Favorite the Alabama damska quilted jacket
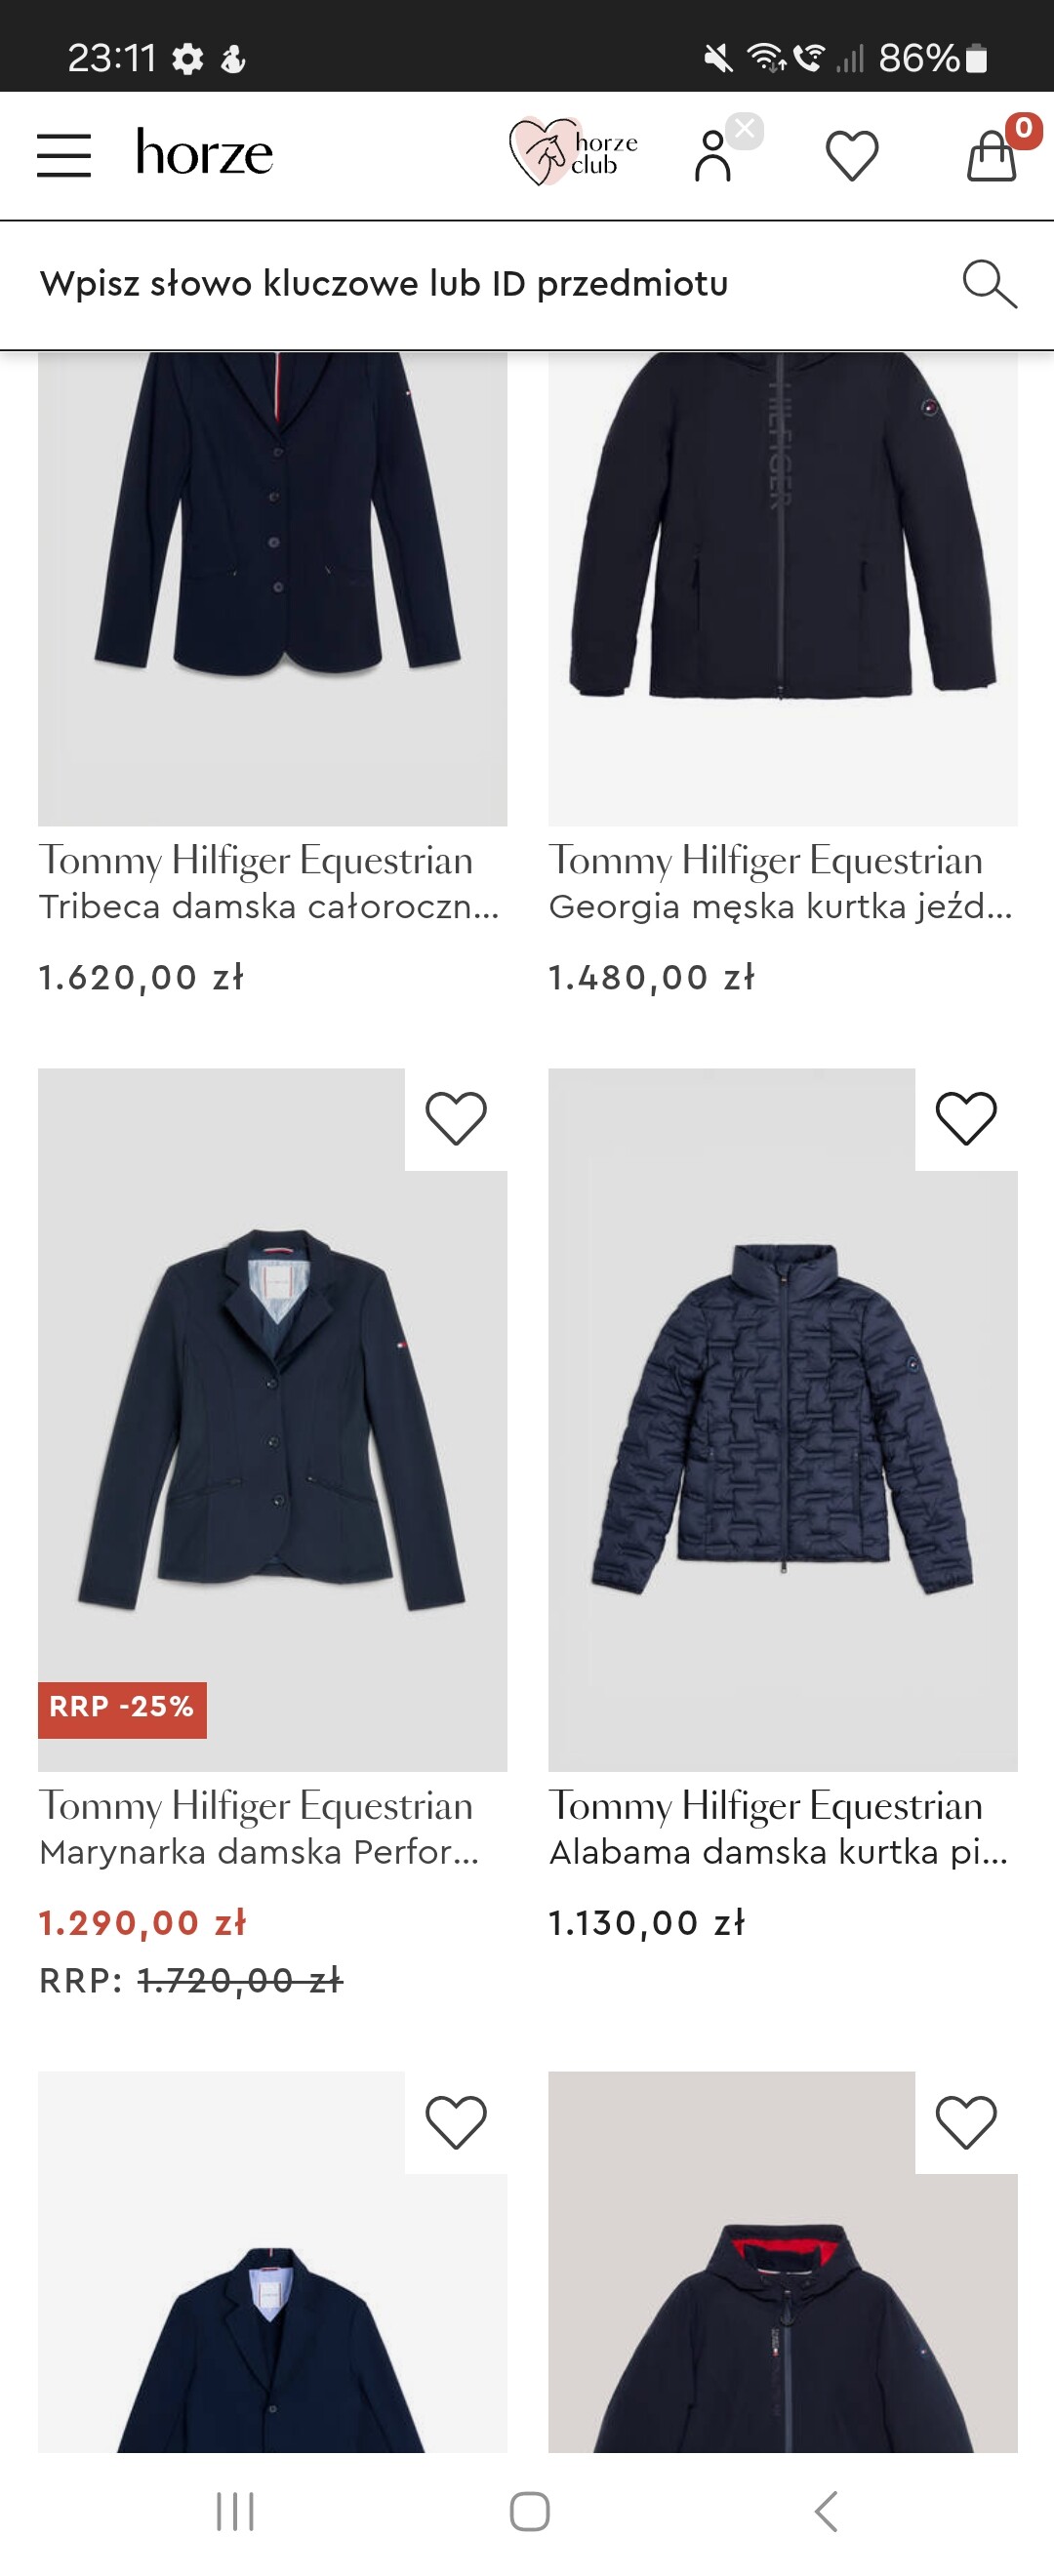This screenshot has height=2576, width=1054. coord(966,1118)
